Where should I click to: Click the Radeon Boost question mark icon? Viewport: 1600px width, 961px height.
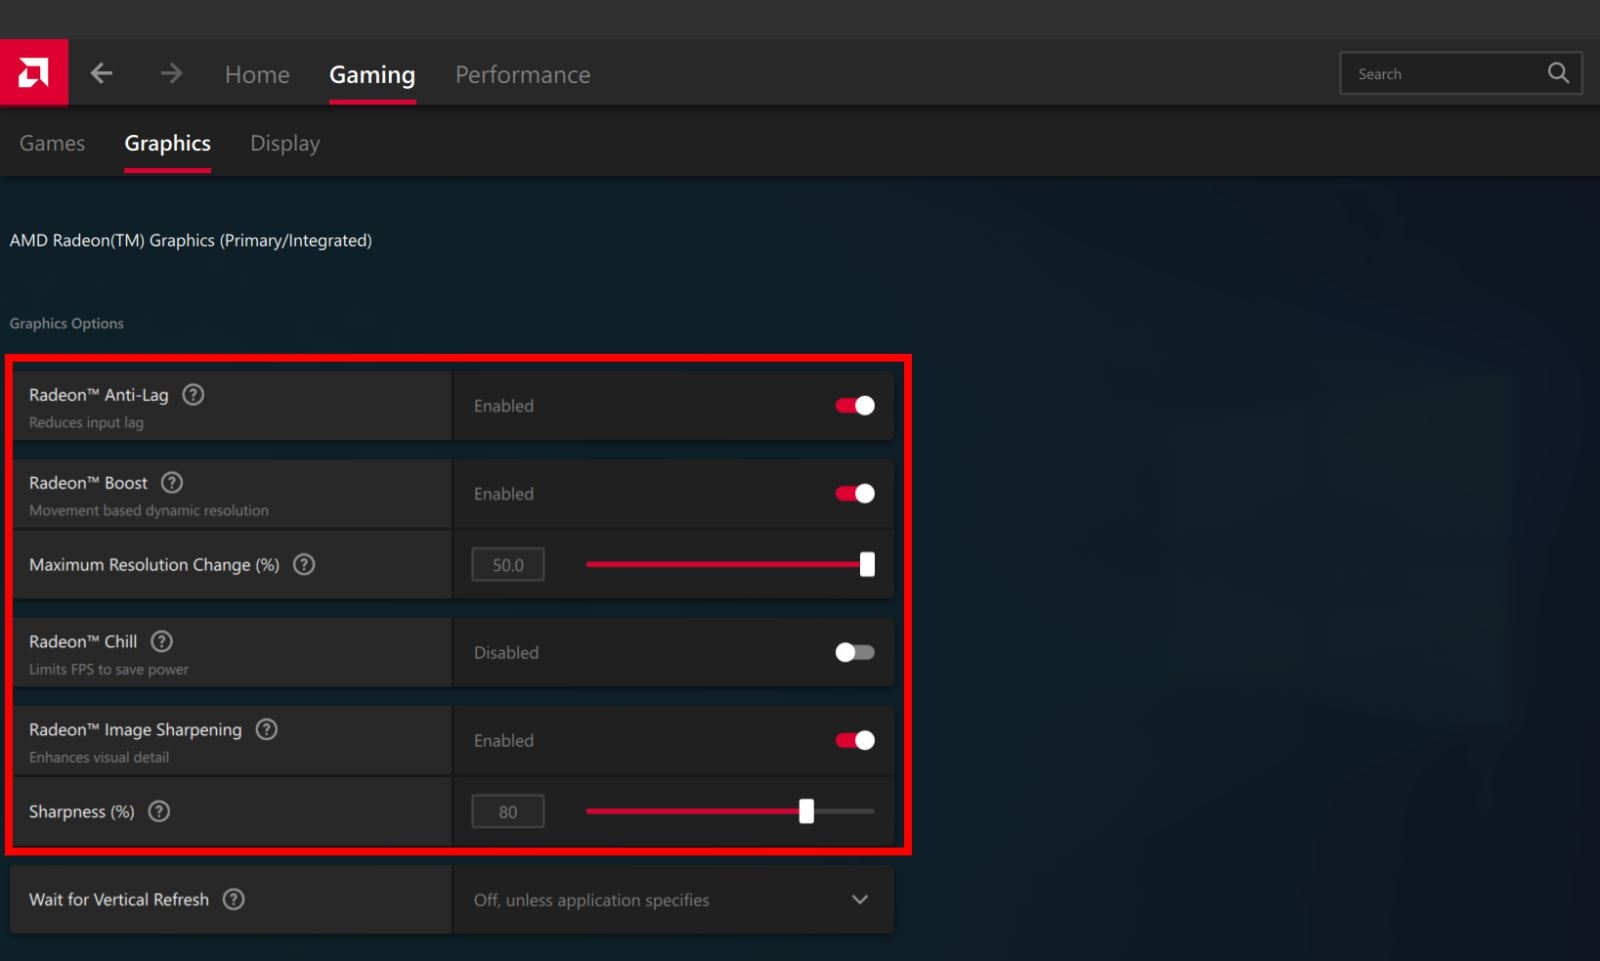[x=170, y=482]
